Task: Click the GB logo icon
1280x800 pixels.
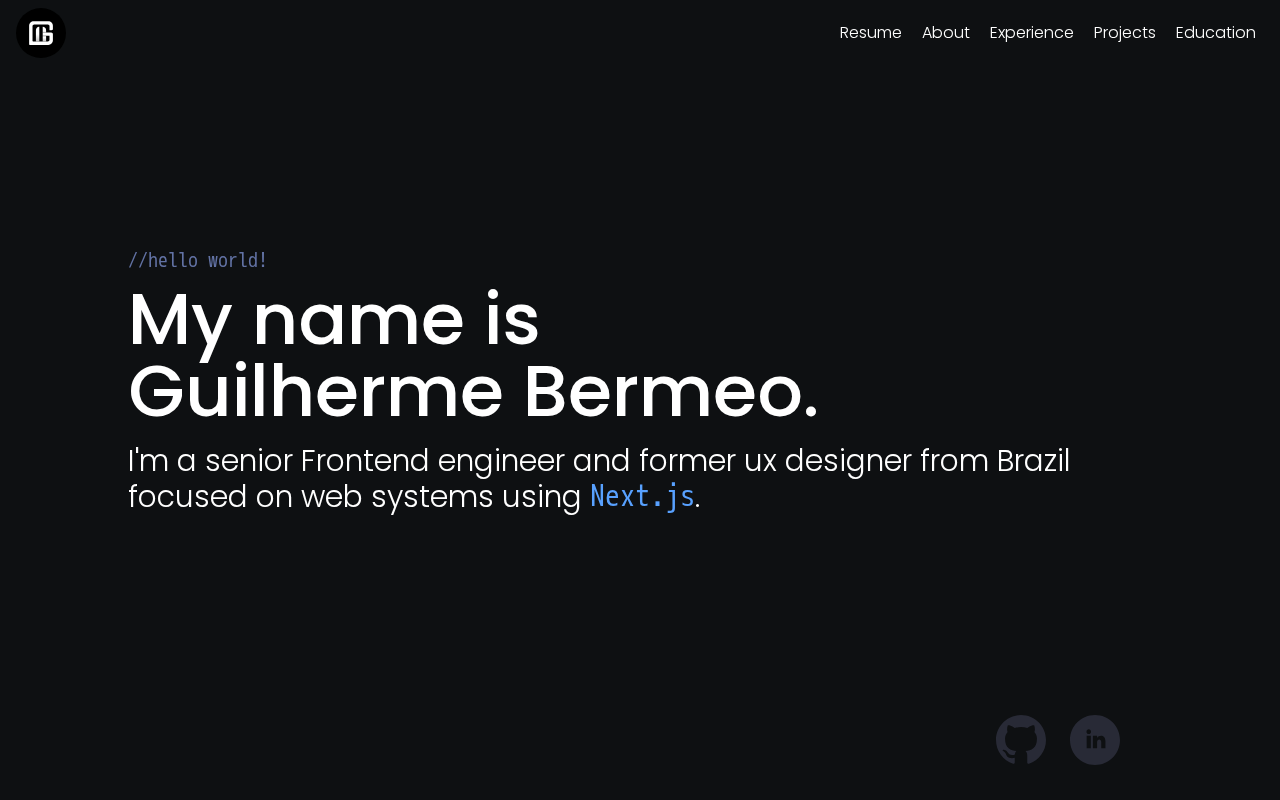Action: point(41,33)
